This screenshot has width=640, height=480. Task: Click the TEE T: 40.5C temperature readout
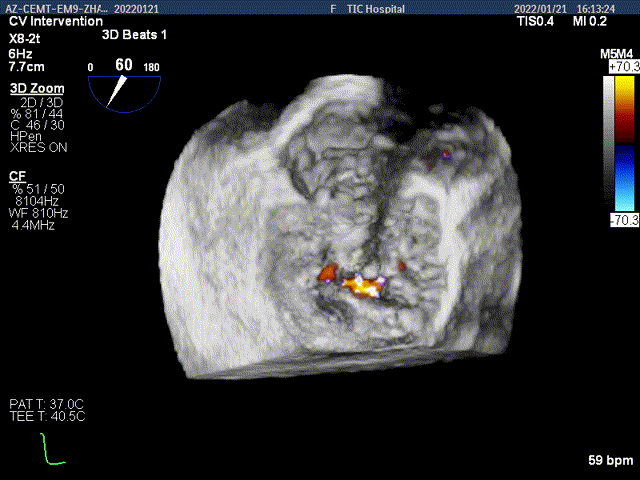click(47, 416)
